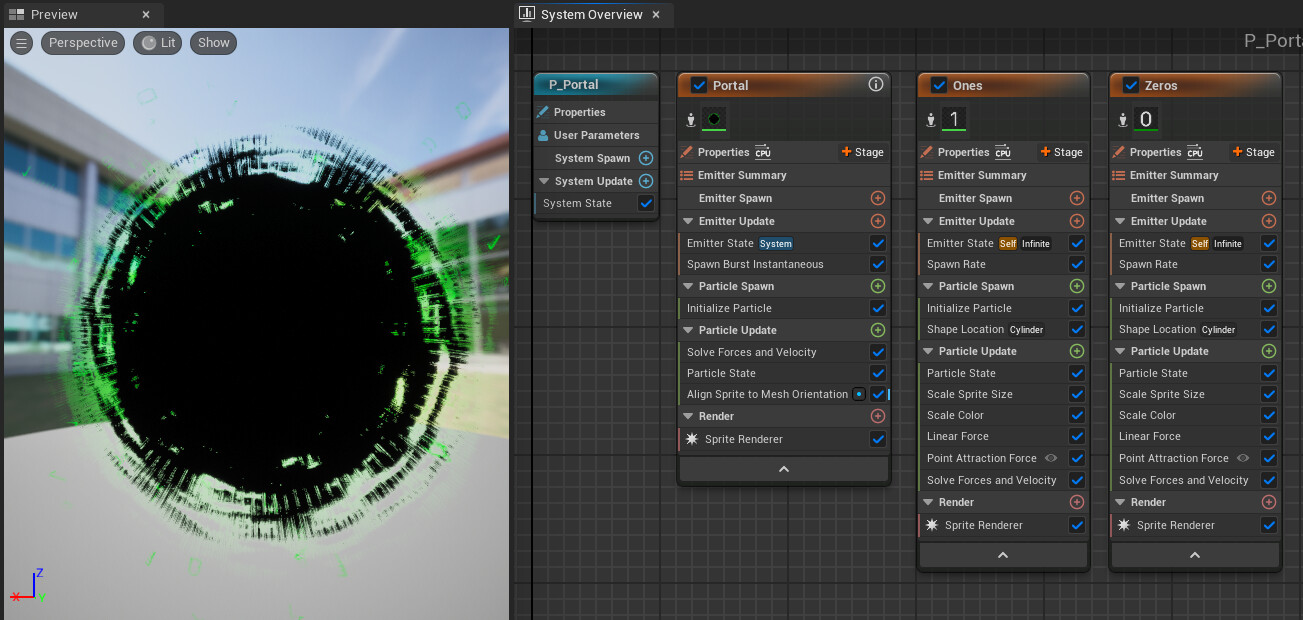Add a module to Zeros Particle Spawn
1303x620 pixels.
1269,286
